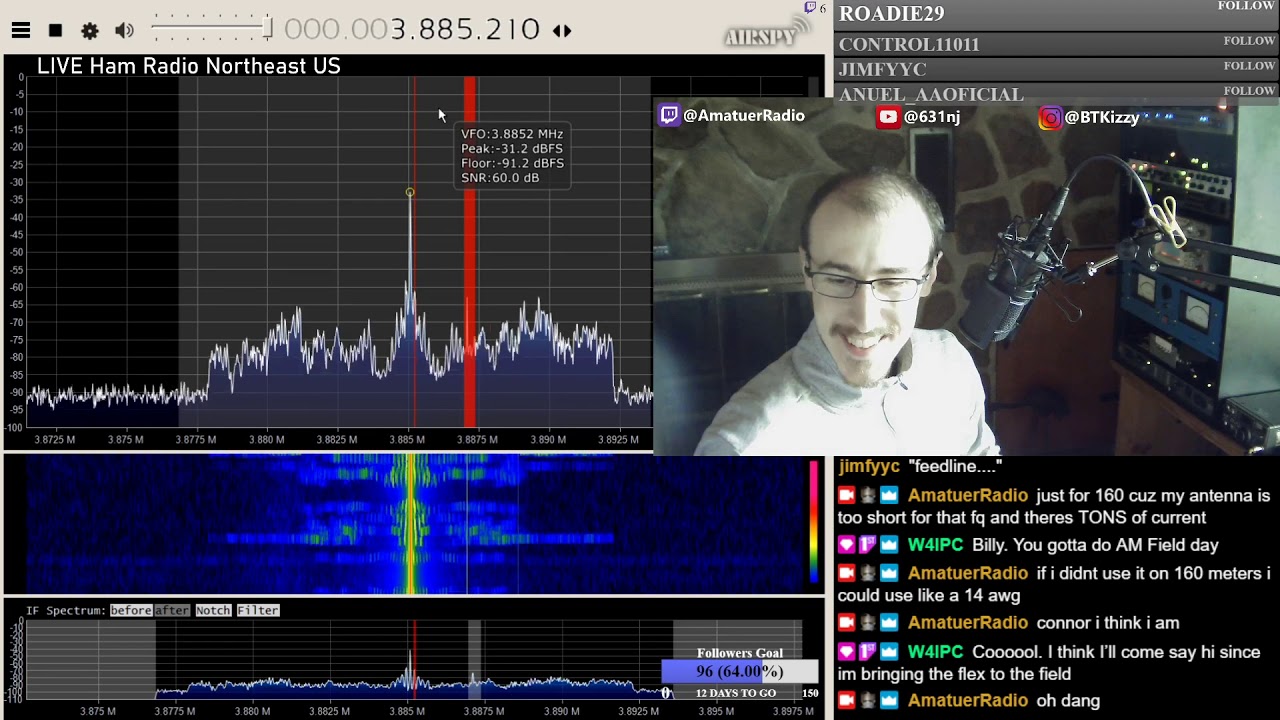Click broadcaster badge in "connor i think" message
Image resolution: width=1280 pixels, height=720 pixels.
[847, 623]
